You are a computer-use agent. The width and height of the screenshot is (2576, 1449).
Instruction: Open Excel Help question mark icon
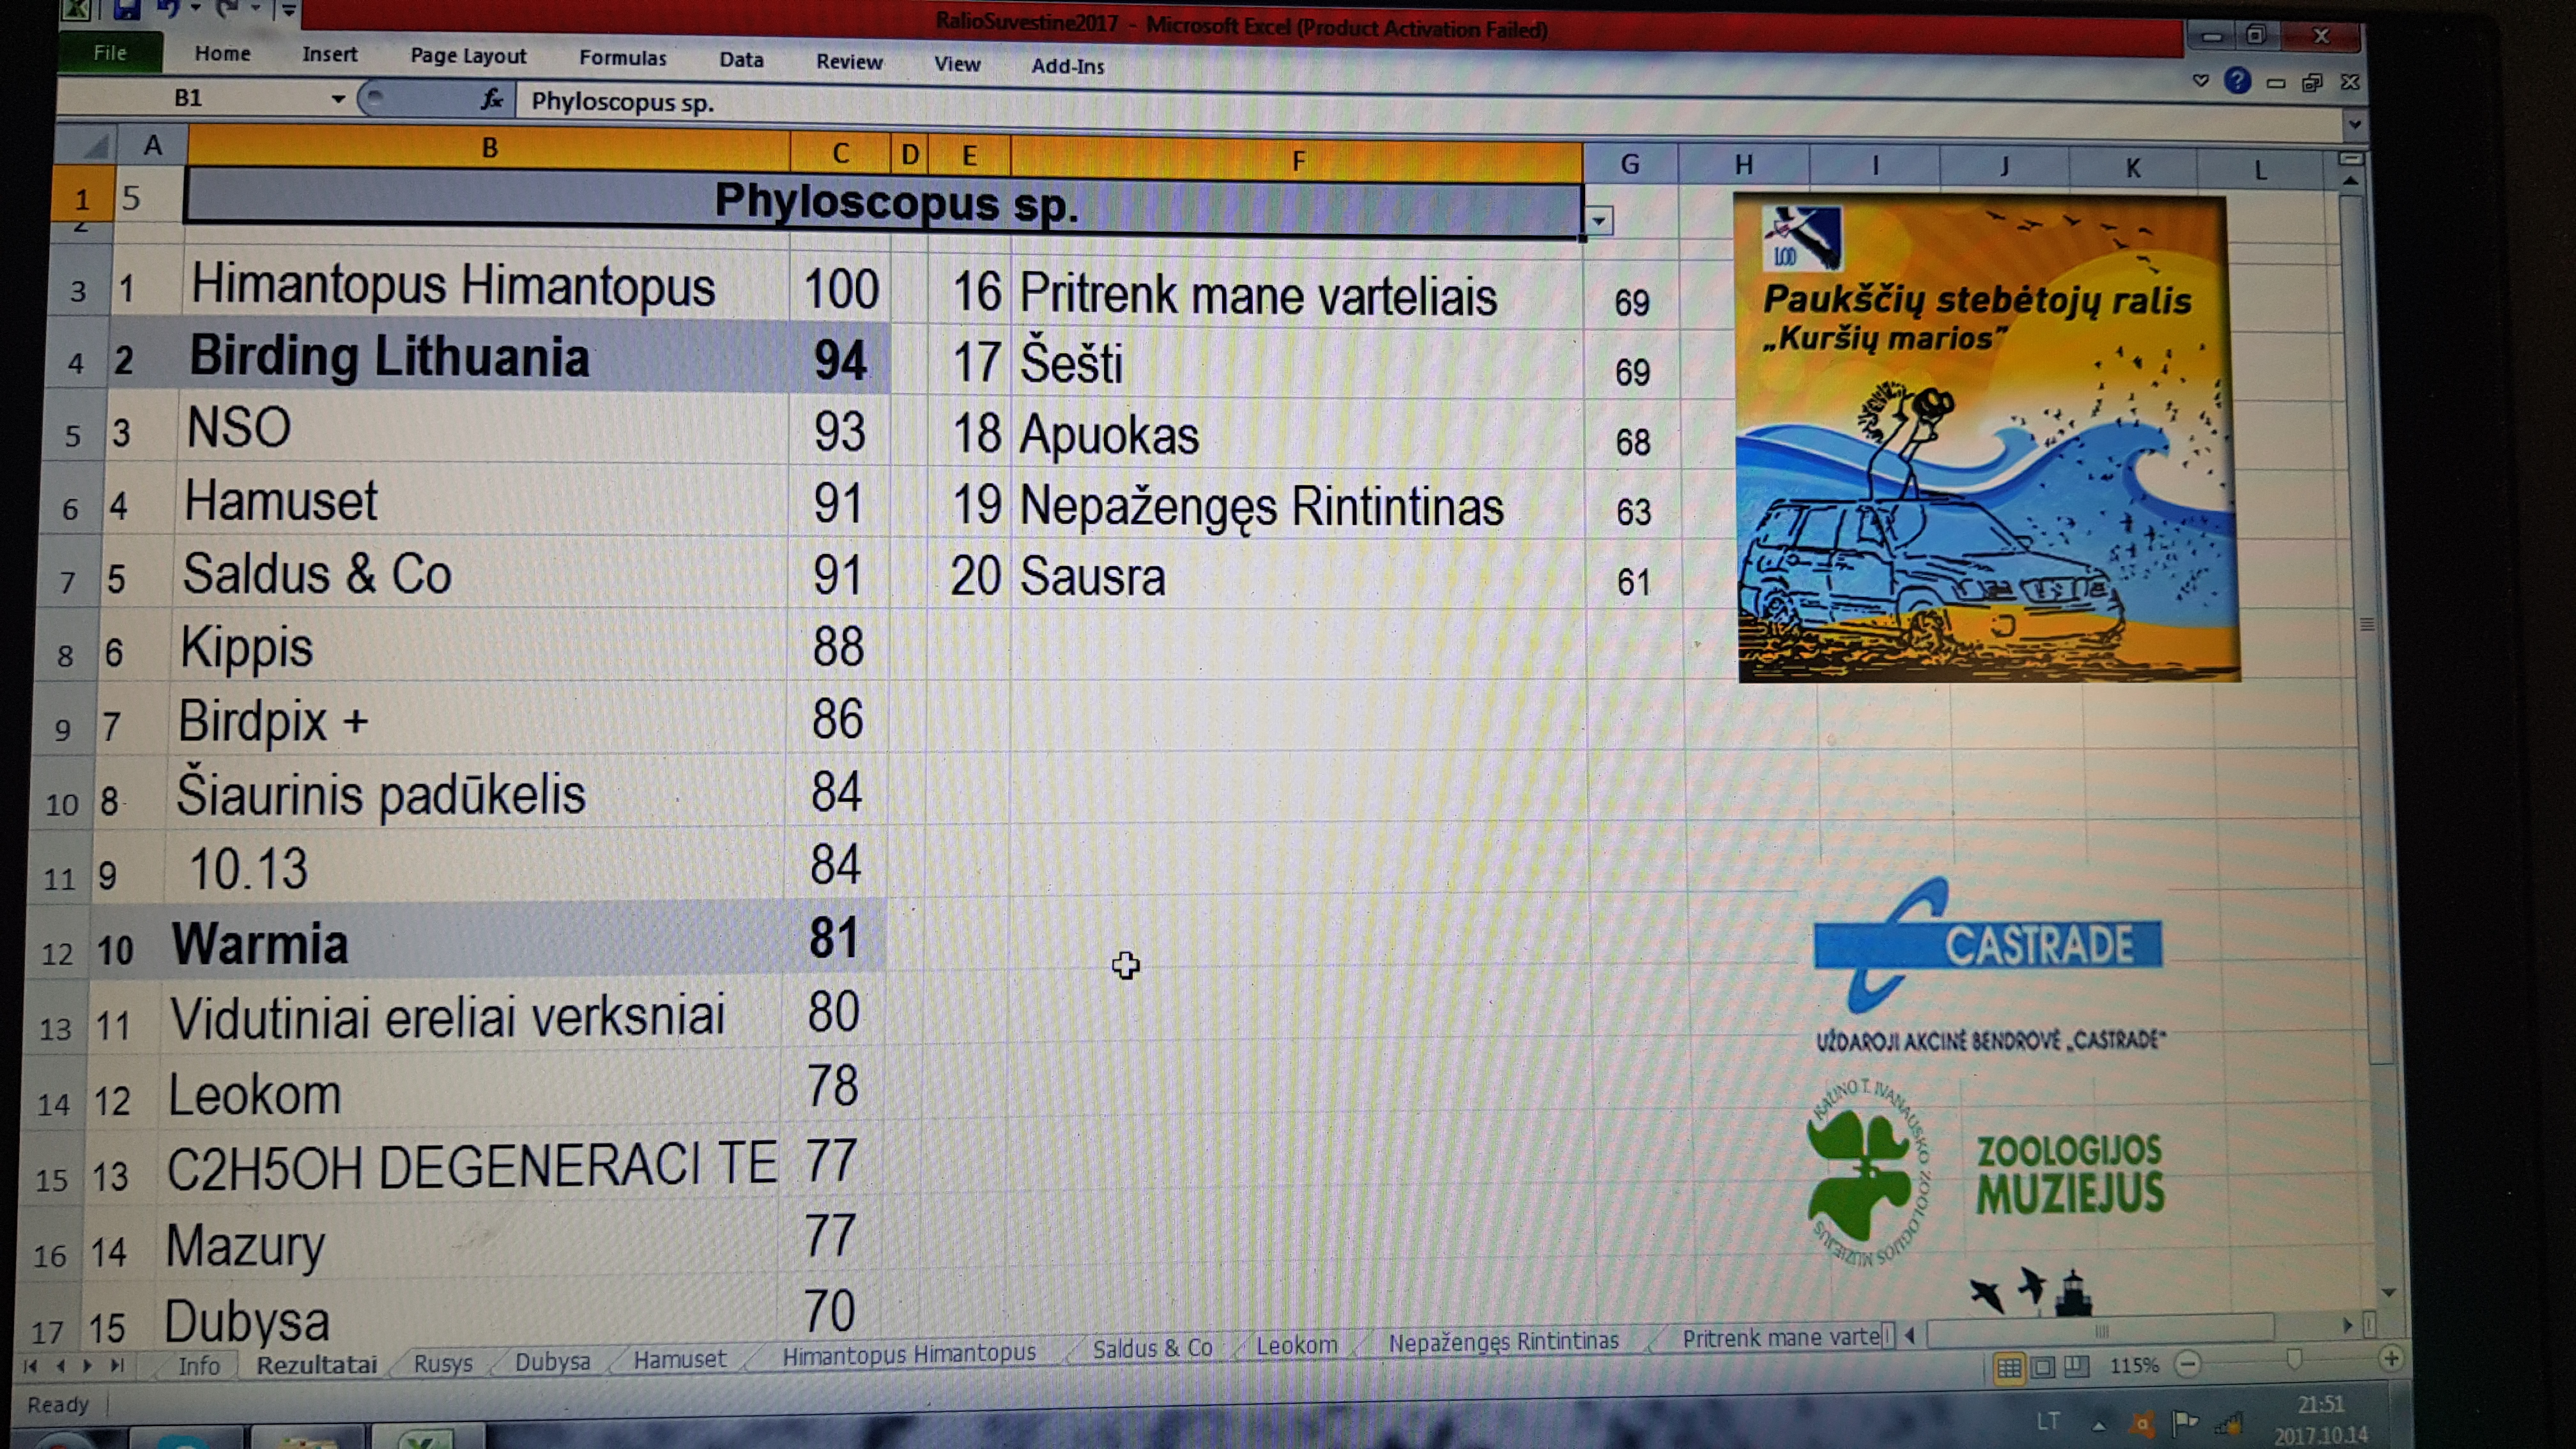click(x=2237, y=81)
